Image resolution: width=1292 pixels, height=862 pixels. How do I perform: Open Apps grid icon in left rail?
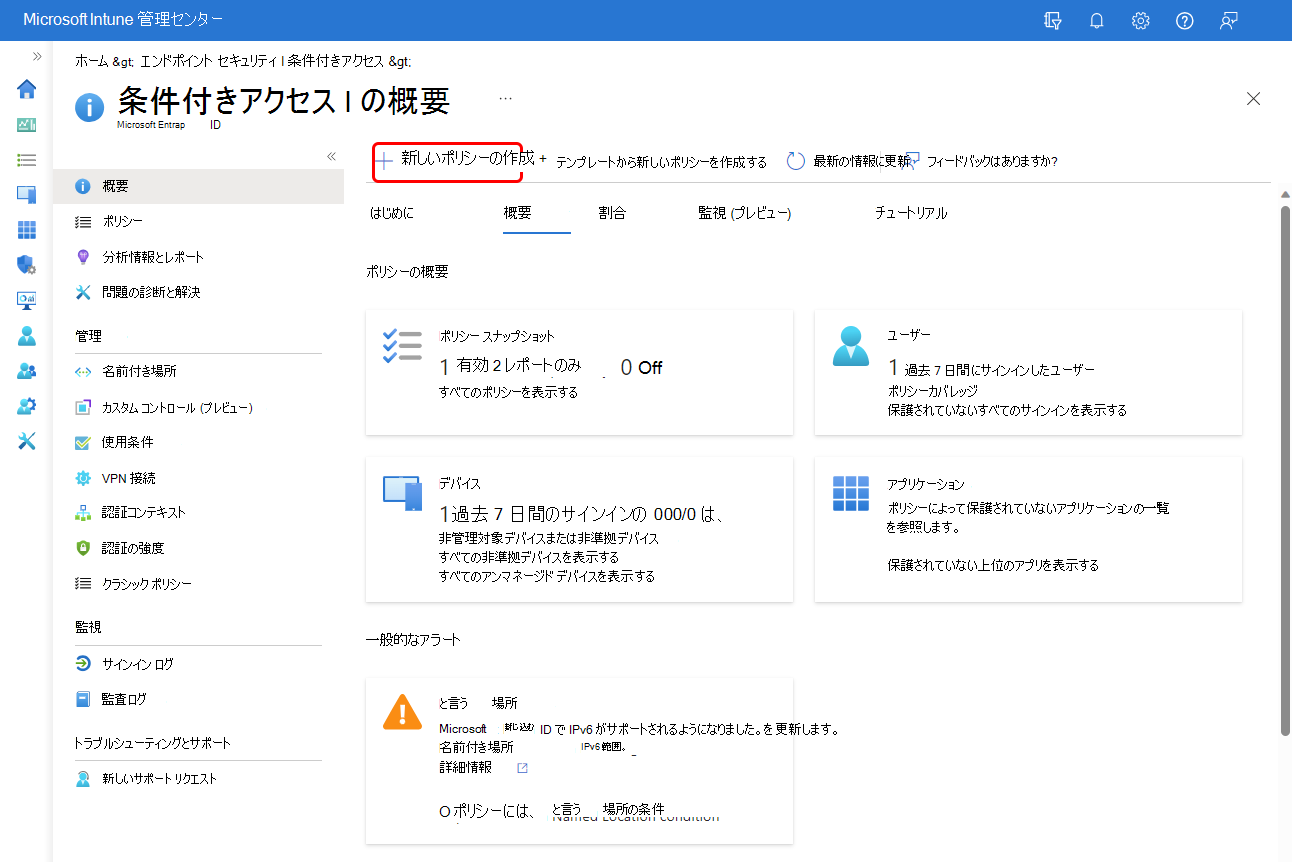(x=27, y=230)
